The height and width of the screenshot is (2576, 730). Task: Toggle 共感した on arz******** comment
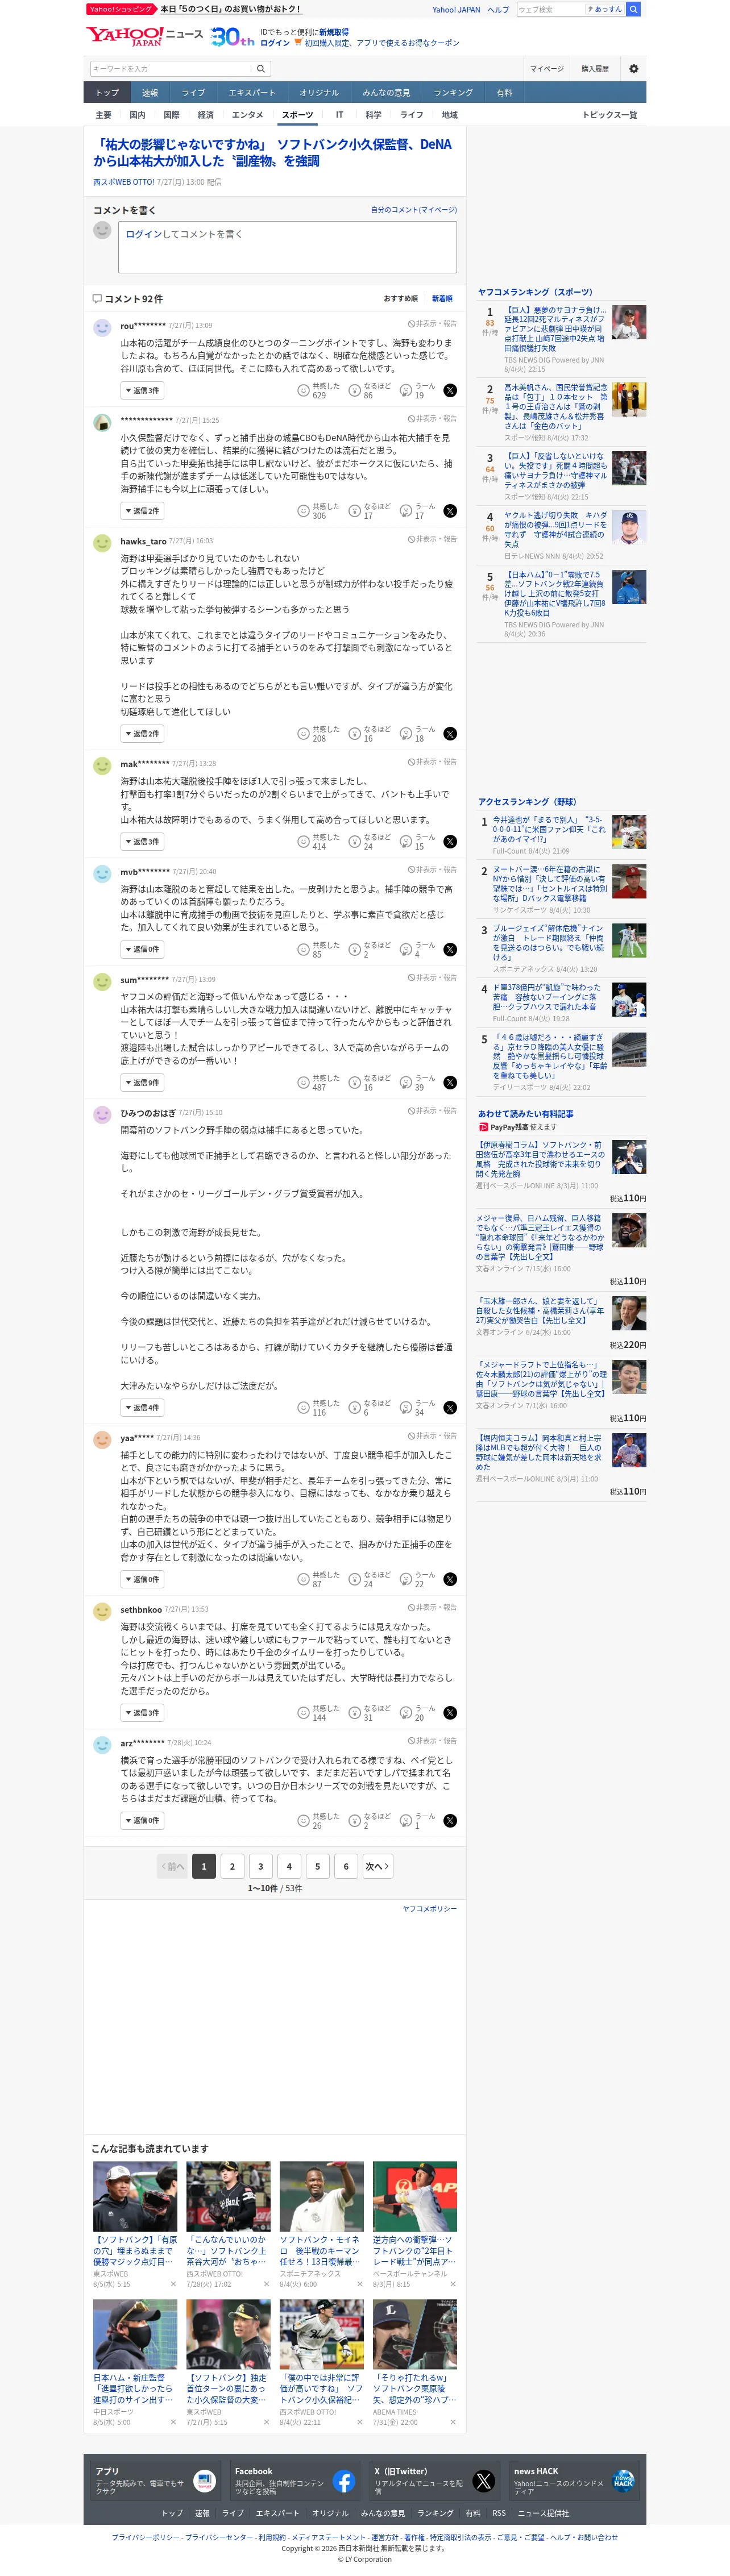coord(318,1821)
